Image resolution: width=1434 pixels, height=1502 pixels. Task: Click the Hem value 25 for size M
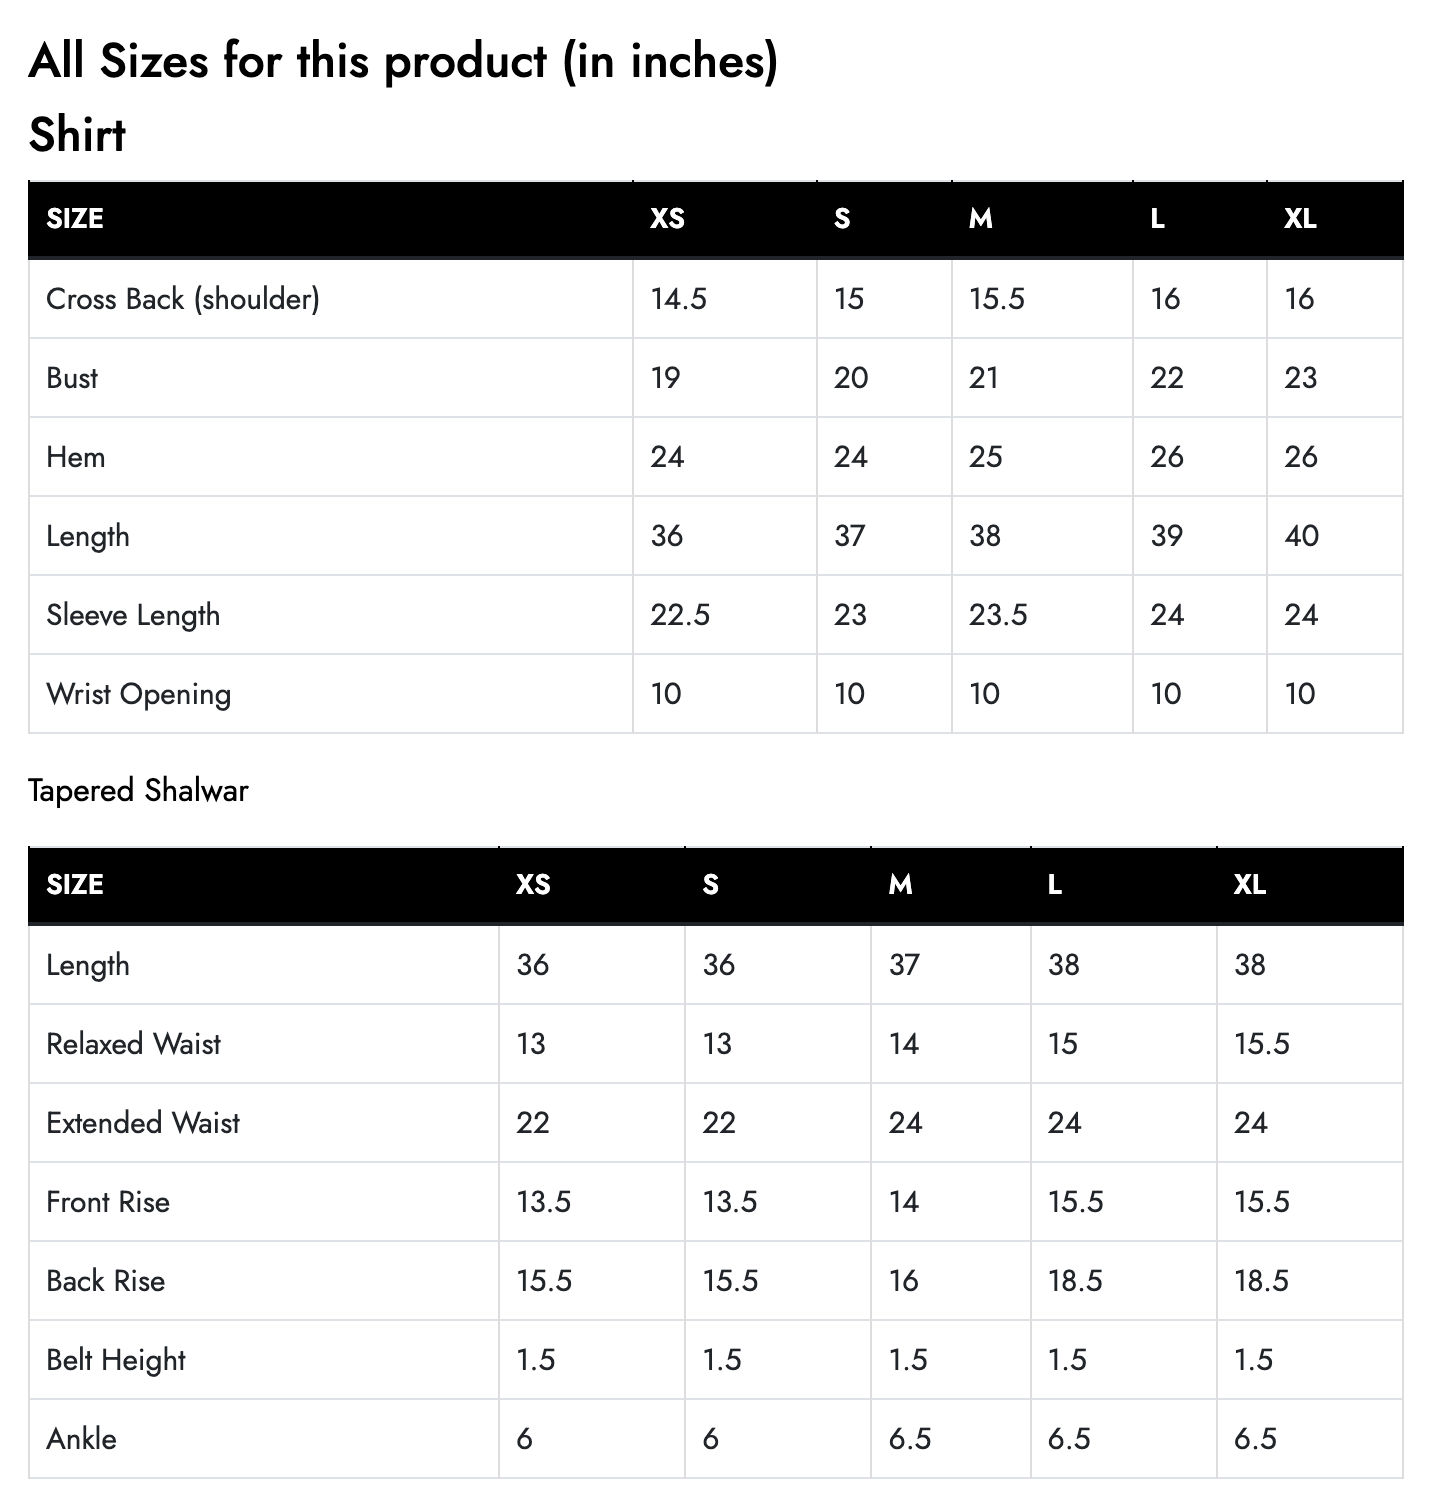(x=985, y=457)
